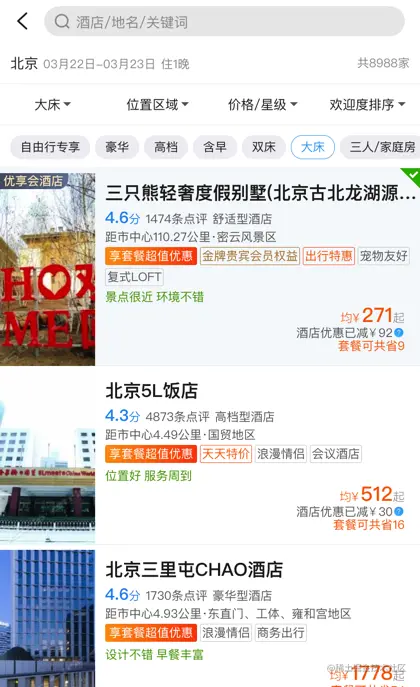This screenshot has width=420, height=687.
Task: Click the 享套餐超值优惠 tag on 三只熊
Action: click(x=151, y=256)
